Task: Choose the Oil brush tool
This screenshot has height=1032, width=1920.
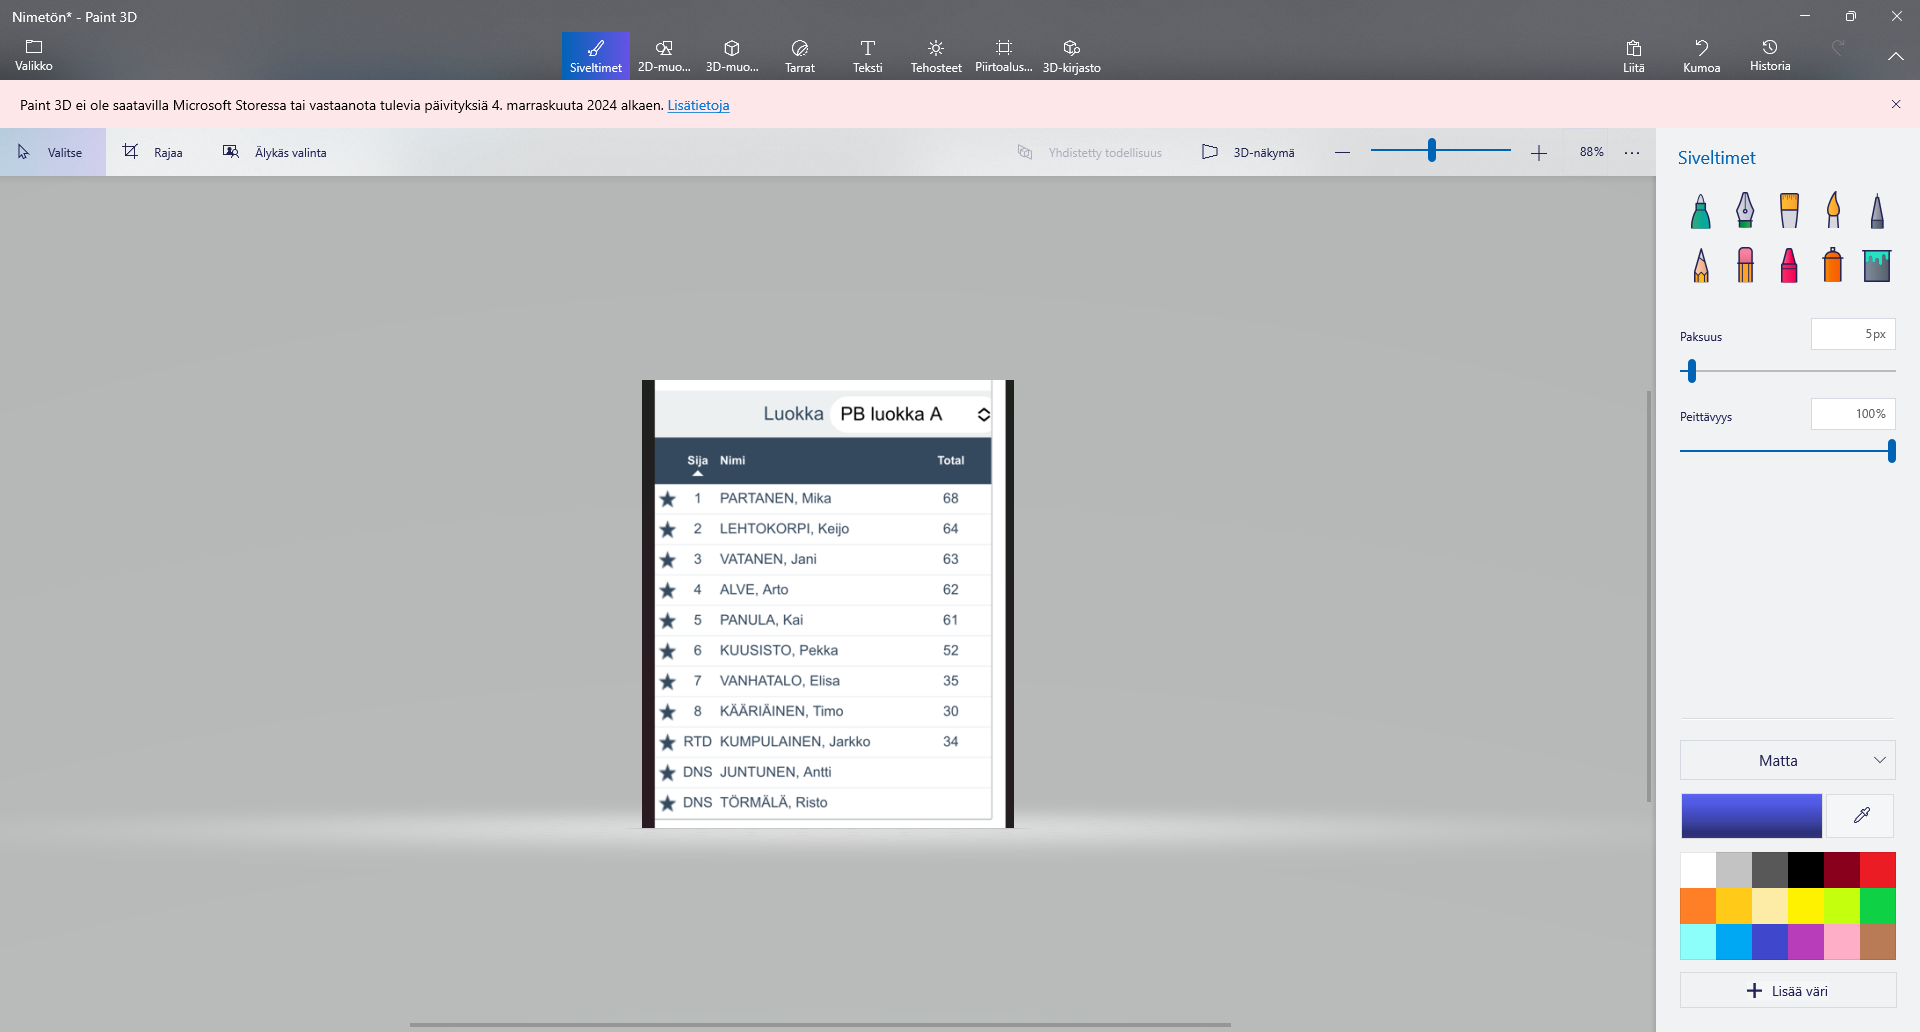Action: (1789, 211)
